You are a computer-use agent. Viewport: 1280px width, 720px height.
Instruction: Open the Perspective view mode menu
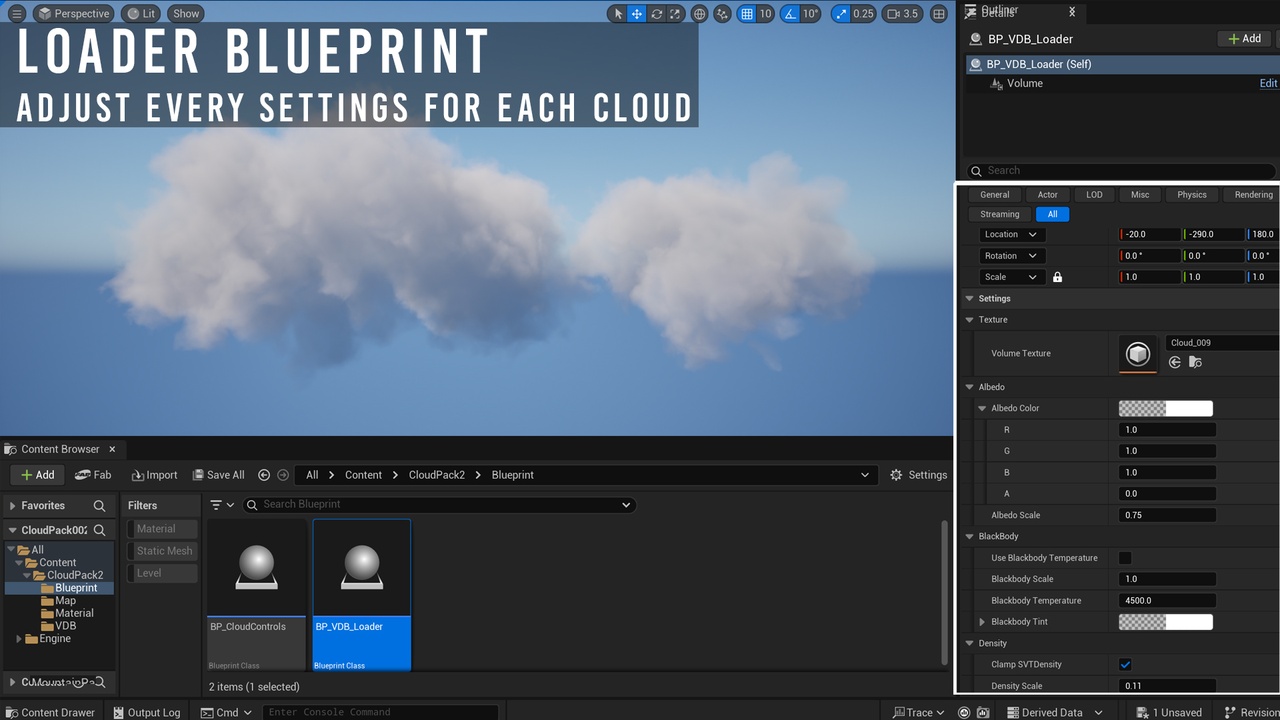pos(73,13)
